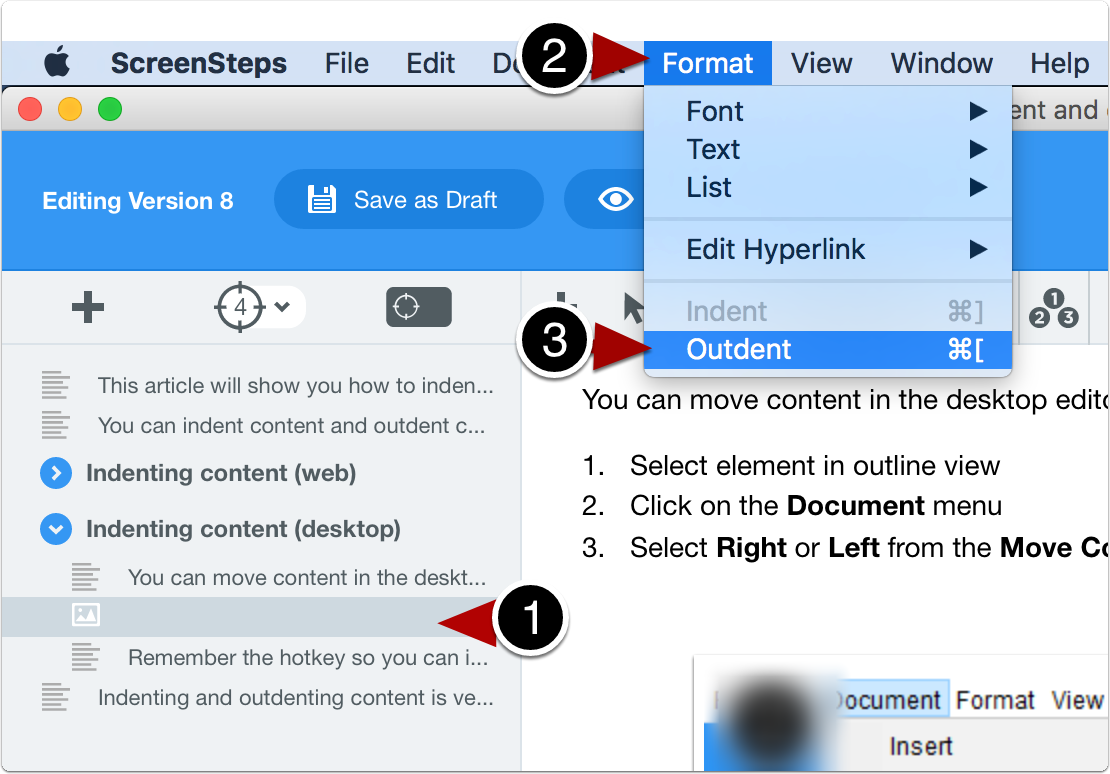Open the File menu
1110x774 pixels.
click(x=346, y=64)
